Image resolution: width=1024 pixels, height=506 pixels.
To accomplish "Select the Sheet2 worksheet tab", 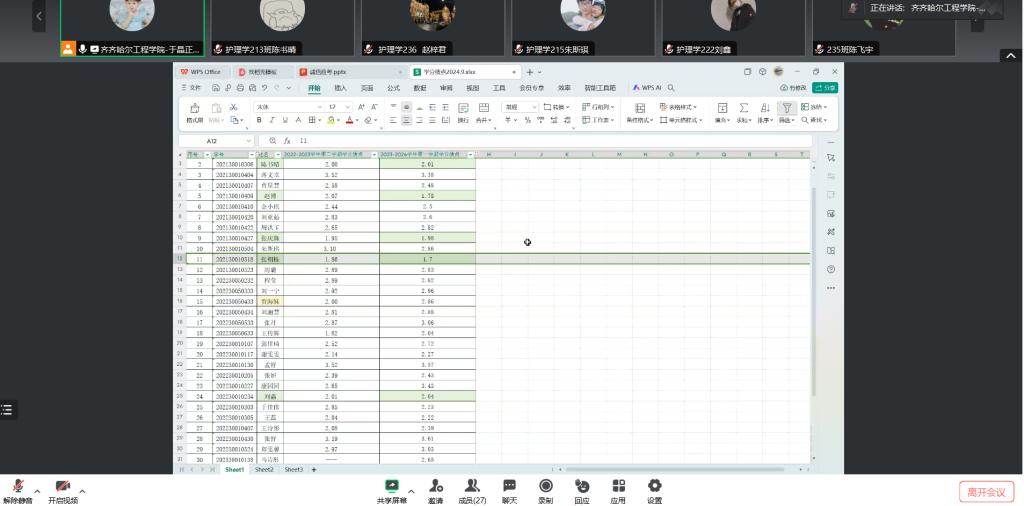I will point(264,469).
